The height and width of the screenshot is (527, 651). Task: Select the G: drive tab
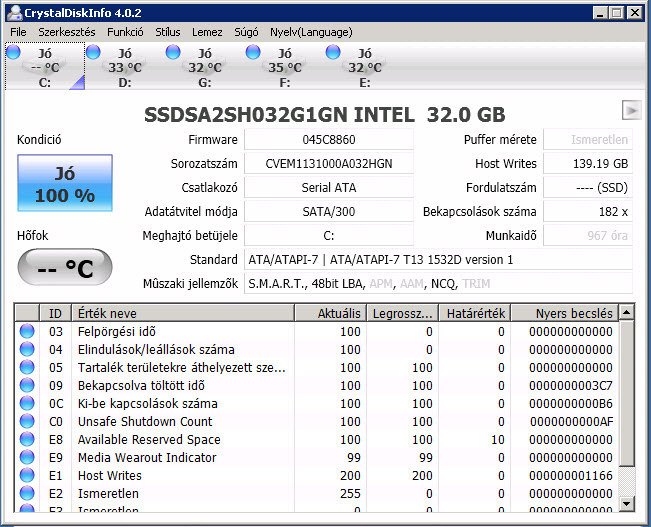coord(205,66)
